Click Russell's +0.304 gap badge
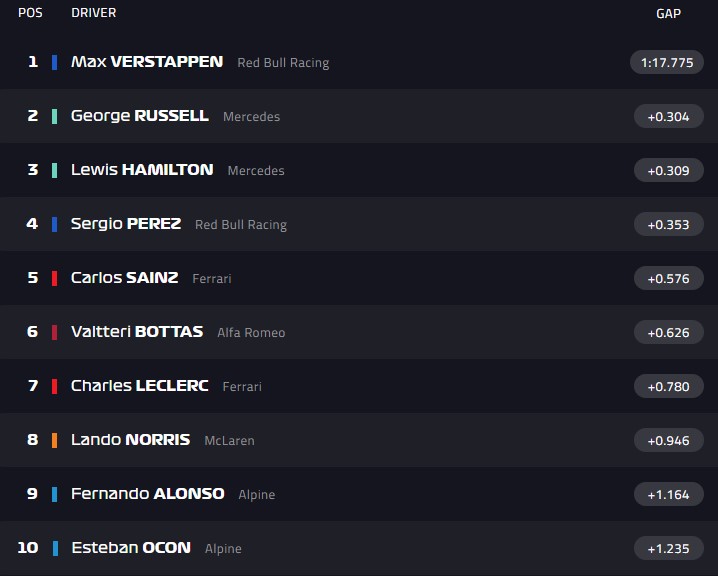The height and width of the screenshot is (576, 718). (668, 116)
